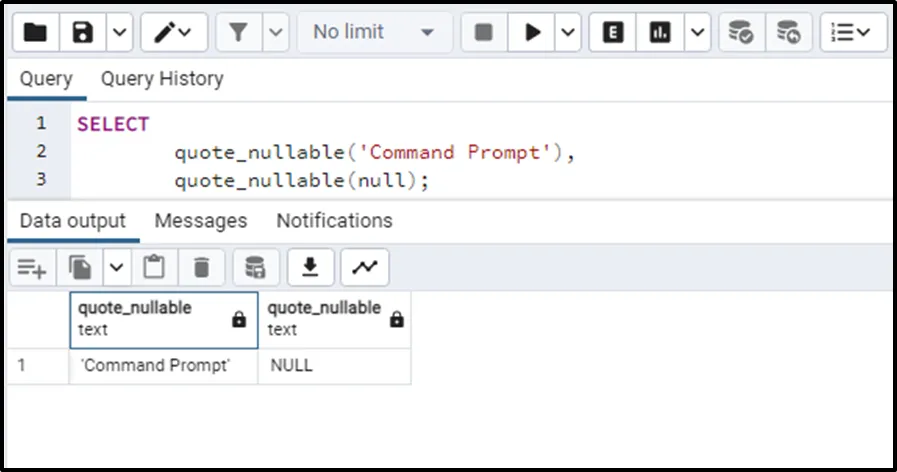This screenshot has height=472, width=897.
Task: Download the results as a file
Action: (311, 267)
